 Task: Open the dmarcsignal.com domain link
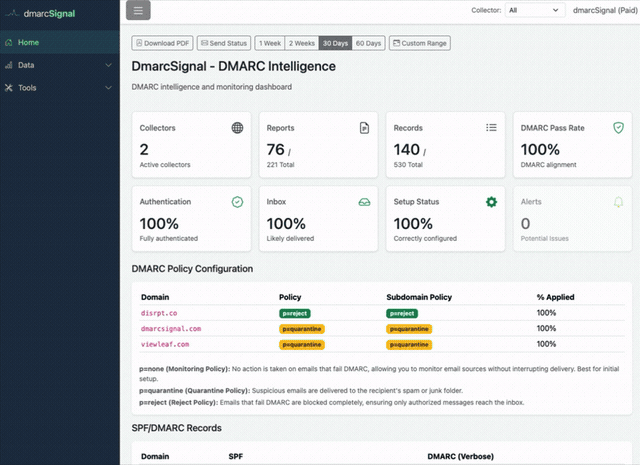click(171, 329)
